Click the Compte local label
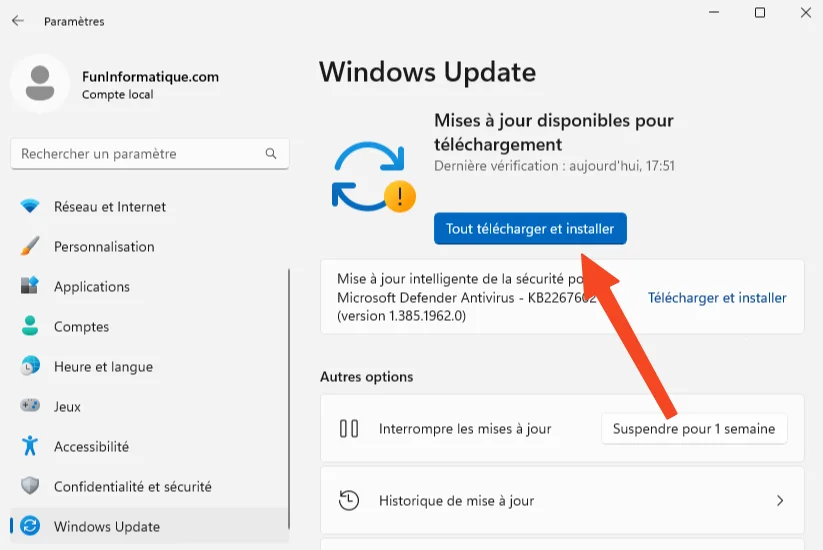The width and height of the screenshot is (823, 550). pyautogui.click(x=118, y=94)
